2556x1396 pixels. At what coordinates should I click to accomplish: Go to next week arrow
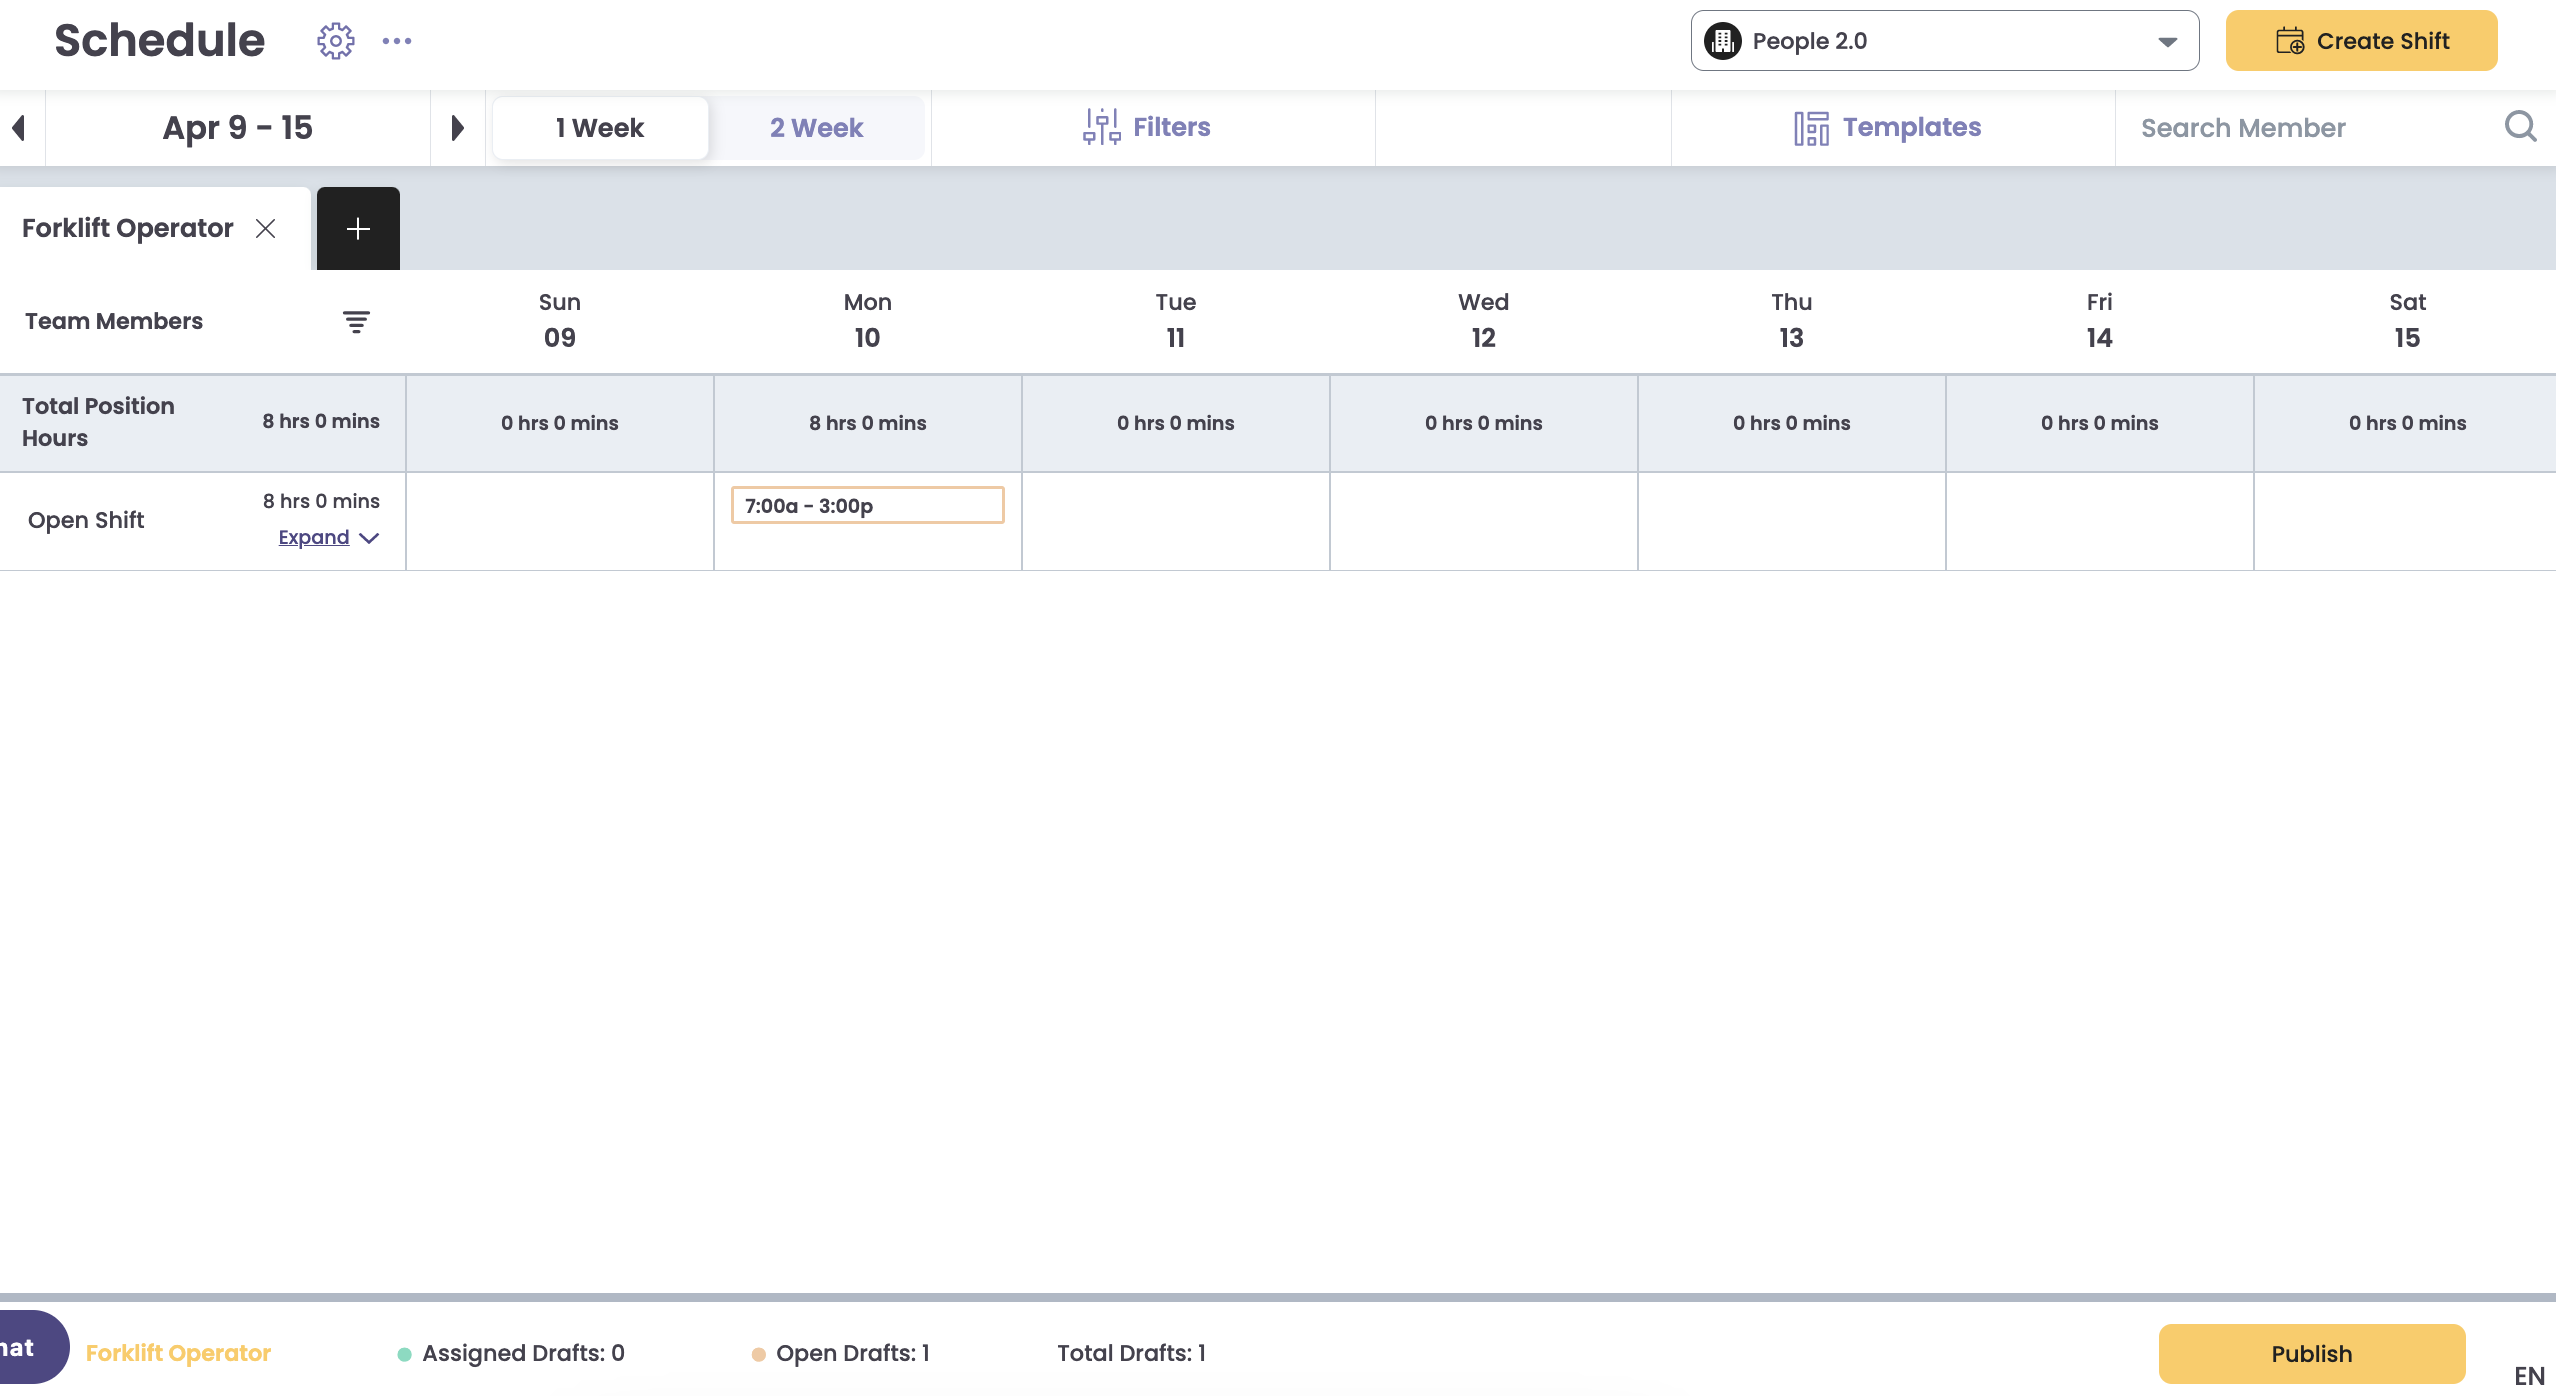pos(457,128)
